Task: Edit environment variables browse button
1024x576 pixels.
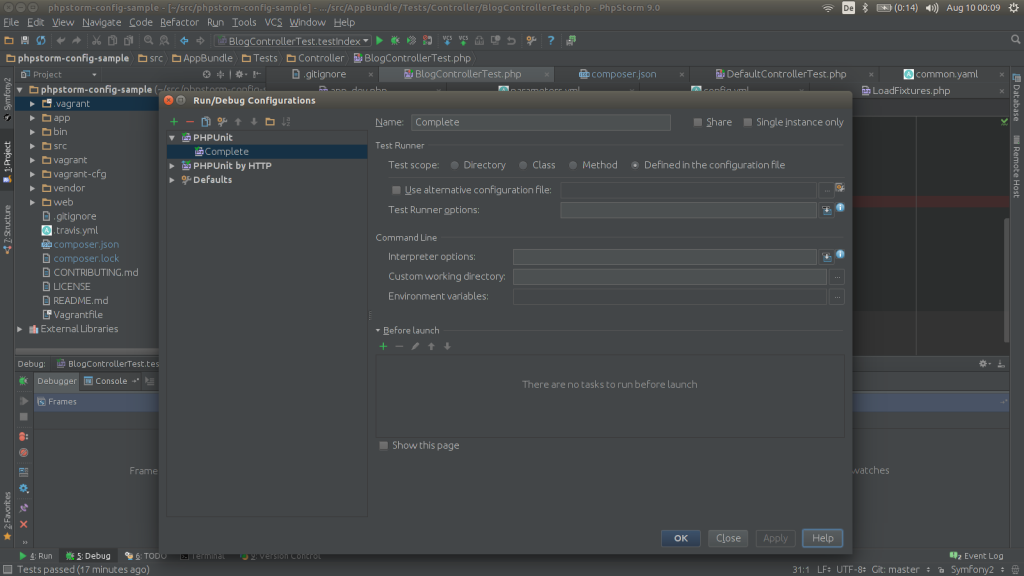Action: [x=837, y=297]
